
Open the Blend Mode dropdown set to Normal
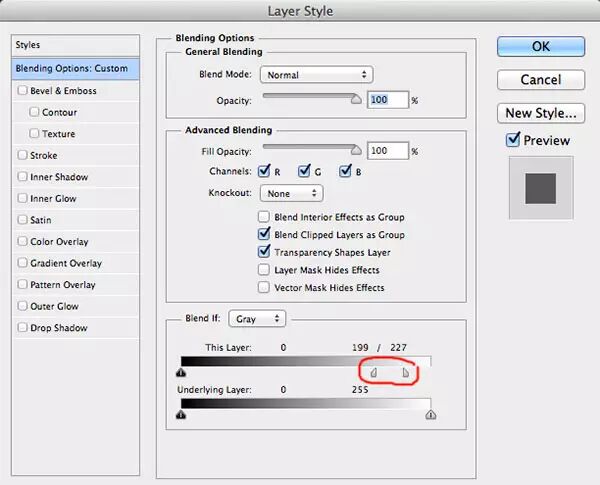click(x=316, y=75)
